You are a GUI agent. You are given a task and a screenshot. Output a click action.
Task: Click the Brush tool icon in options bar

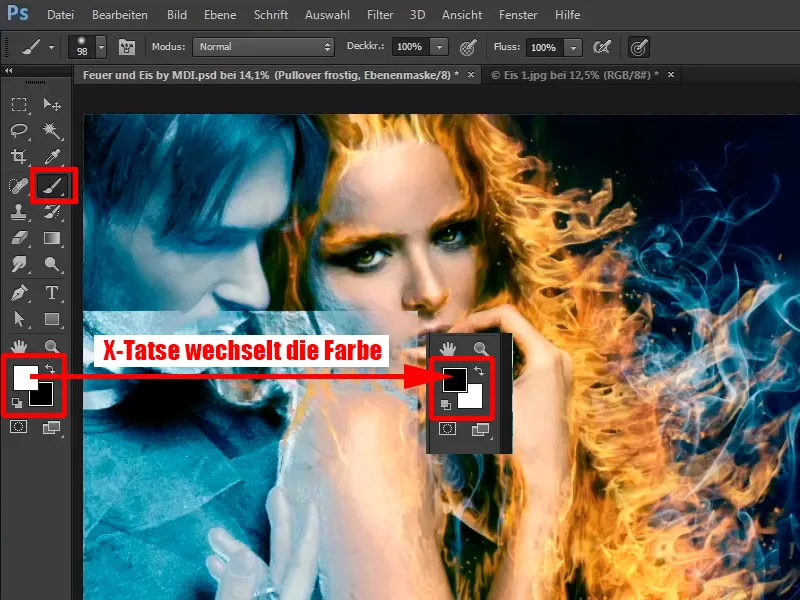pos(32,47)
